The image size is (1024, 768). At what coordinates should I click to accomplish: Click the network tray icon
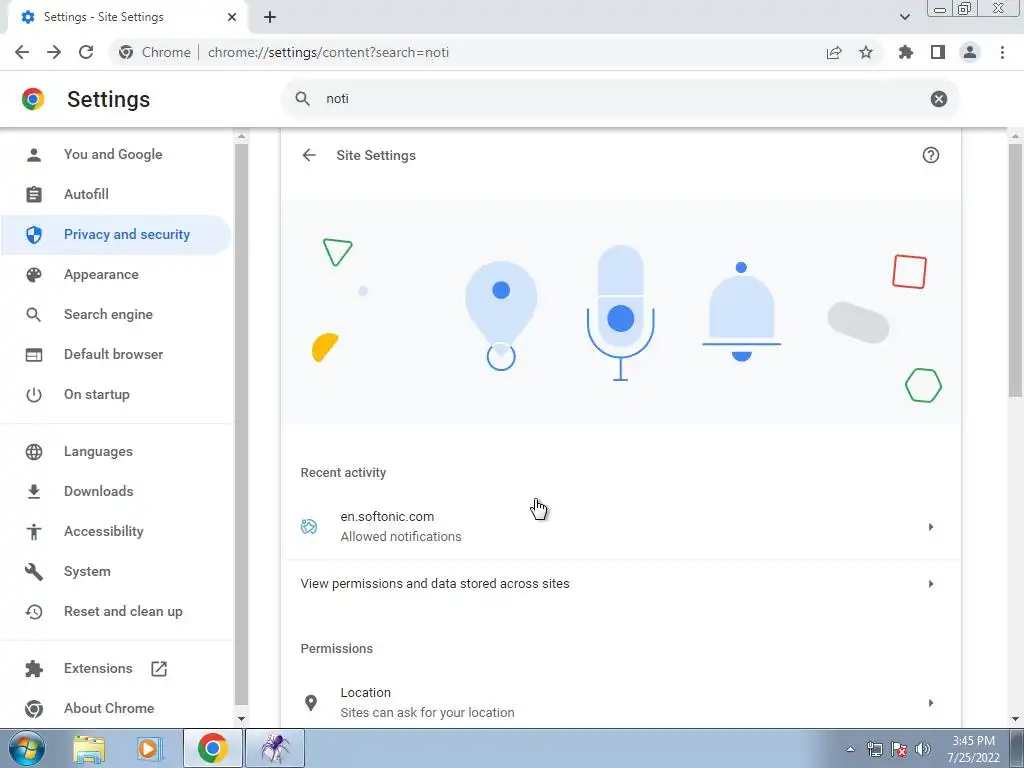(874, 749)
